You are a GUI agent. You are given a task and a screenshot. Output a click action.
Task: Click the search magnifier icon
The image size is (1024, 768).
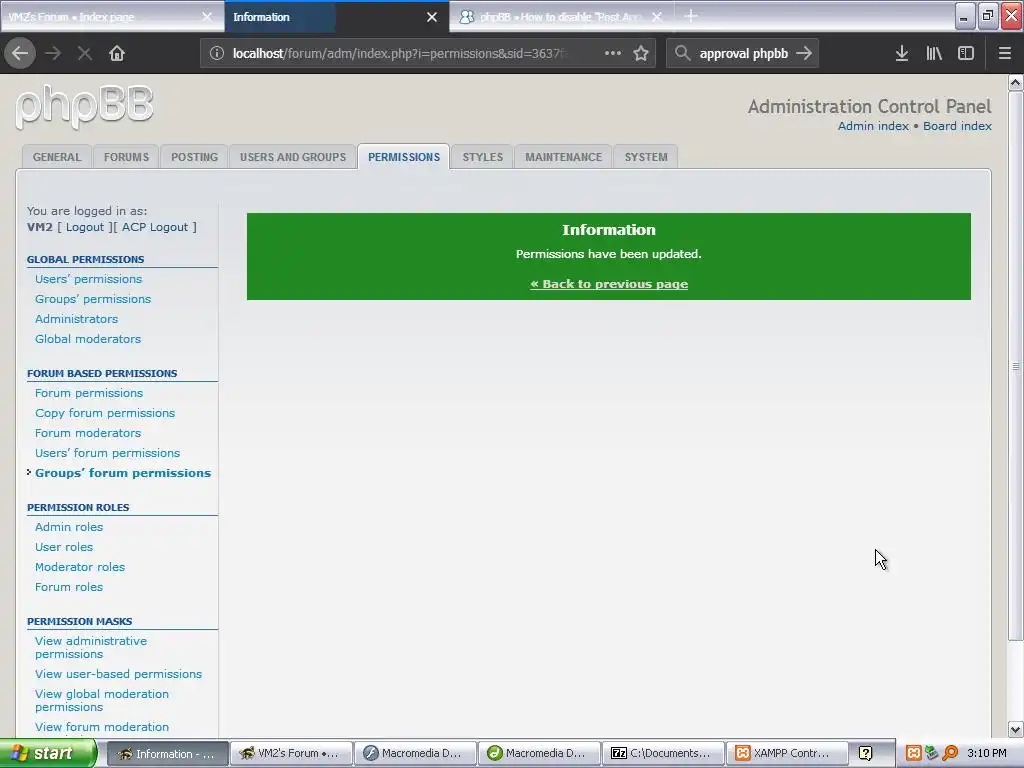click(682, 54)
